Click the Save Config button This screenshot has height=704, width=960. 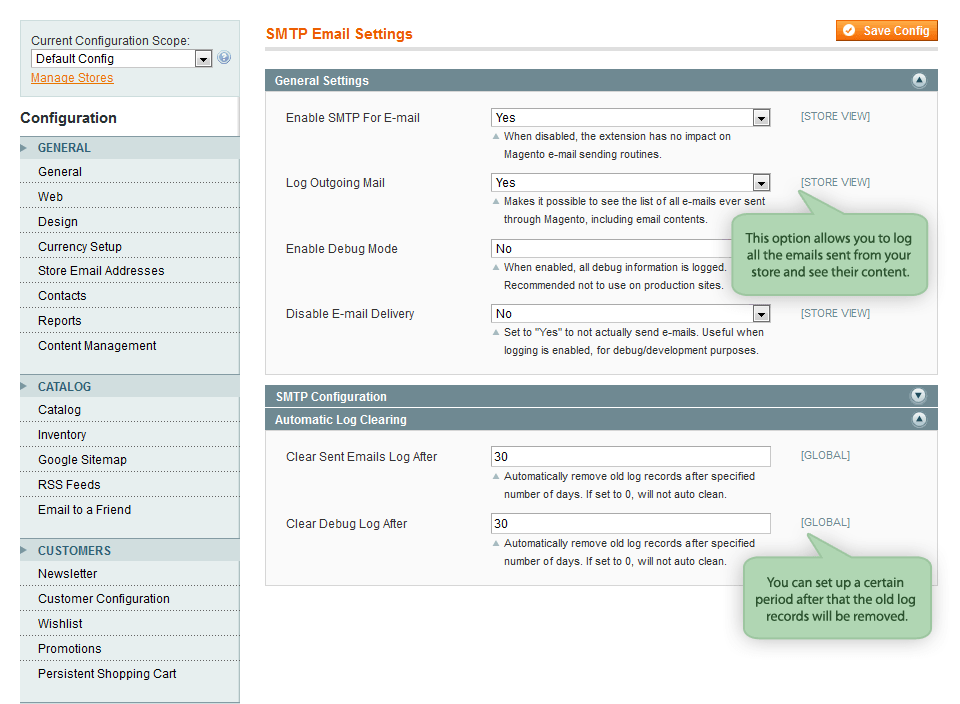click(886, 31)
